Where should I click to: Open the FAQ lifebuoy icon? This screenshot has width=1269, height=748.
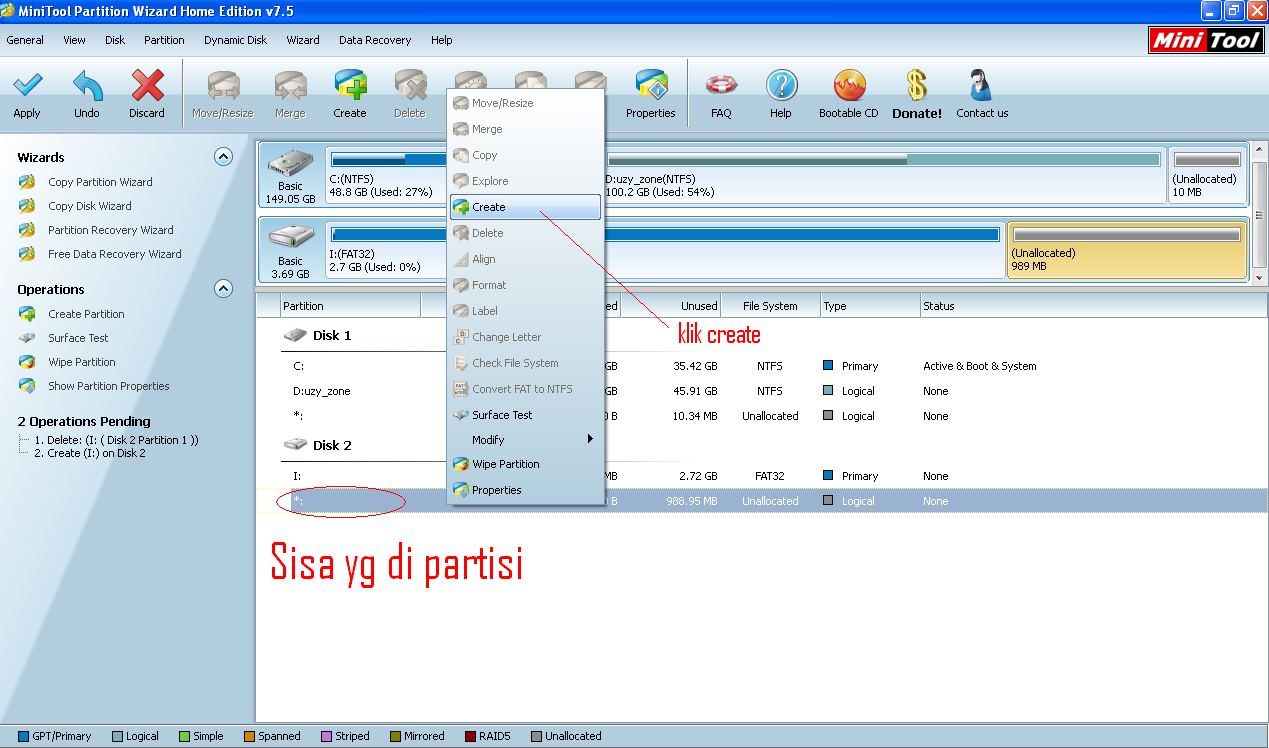721,86
